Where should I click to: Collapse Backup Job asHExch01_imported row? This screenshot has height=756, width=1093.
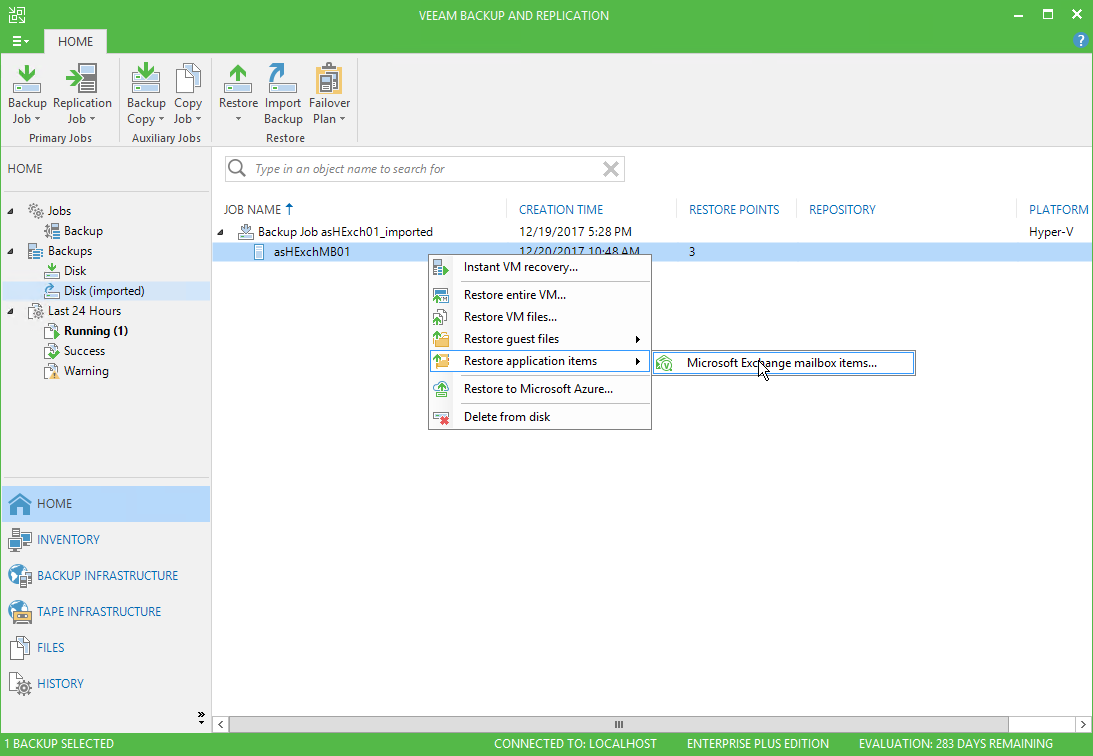(221, 232)
